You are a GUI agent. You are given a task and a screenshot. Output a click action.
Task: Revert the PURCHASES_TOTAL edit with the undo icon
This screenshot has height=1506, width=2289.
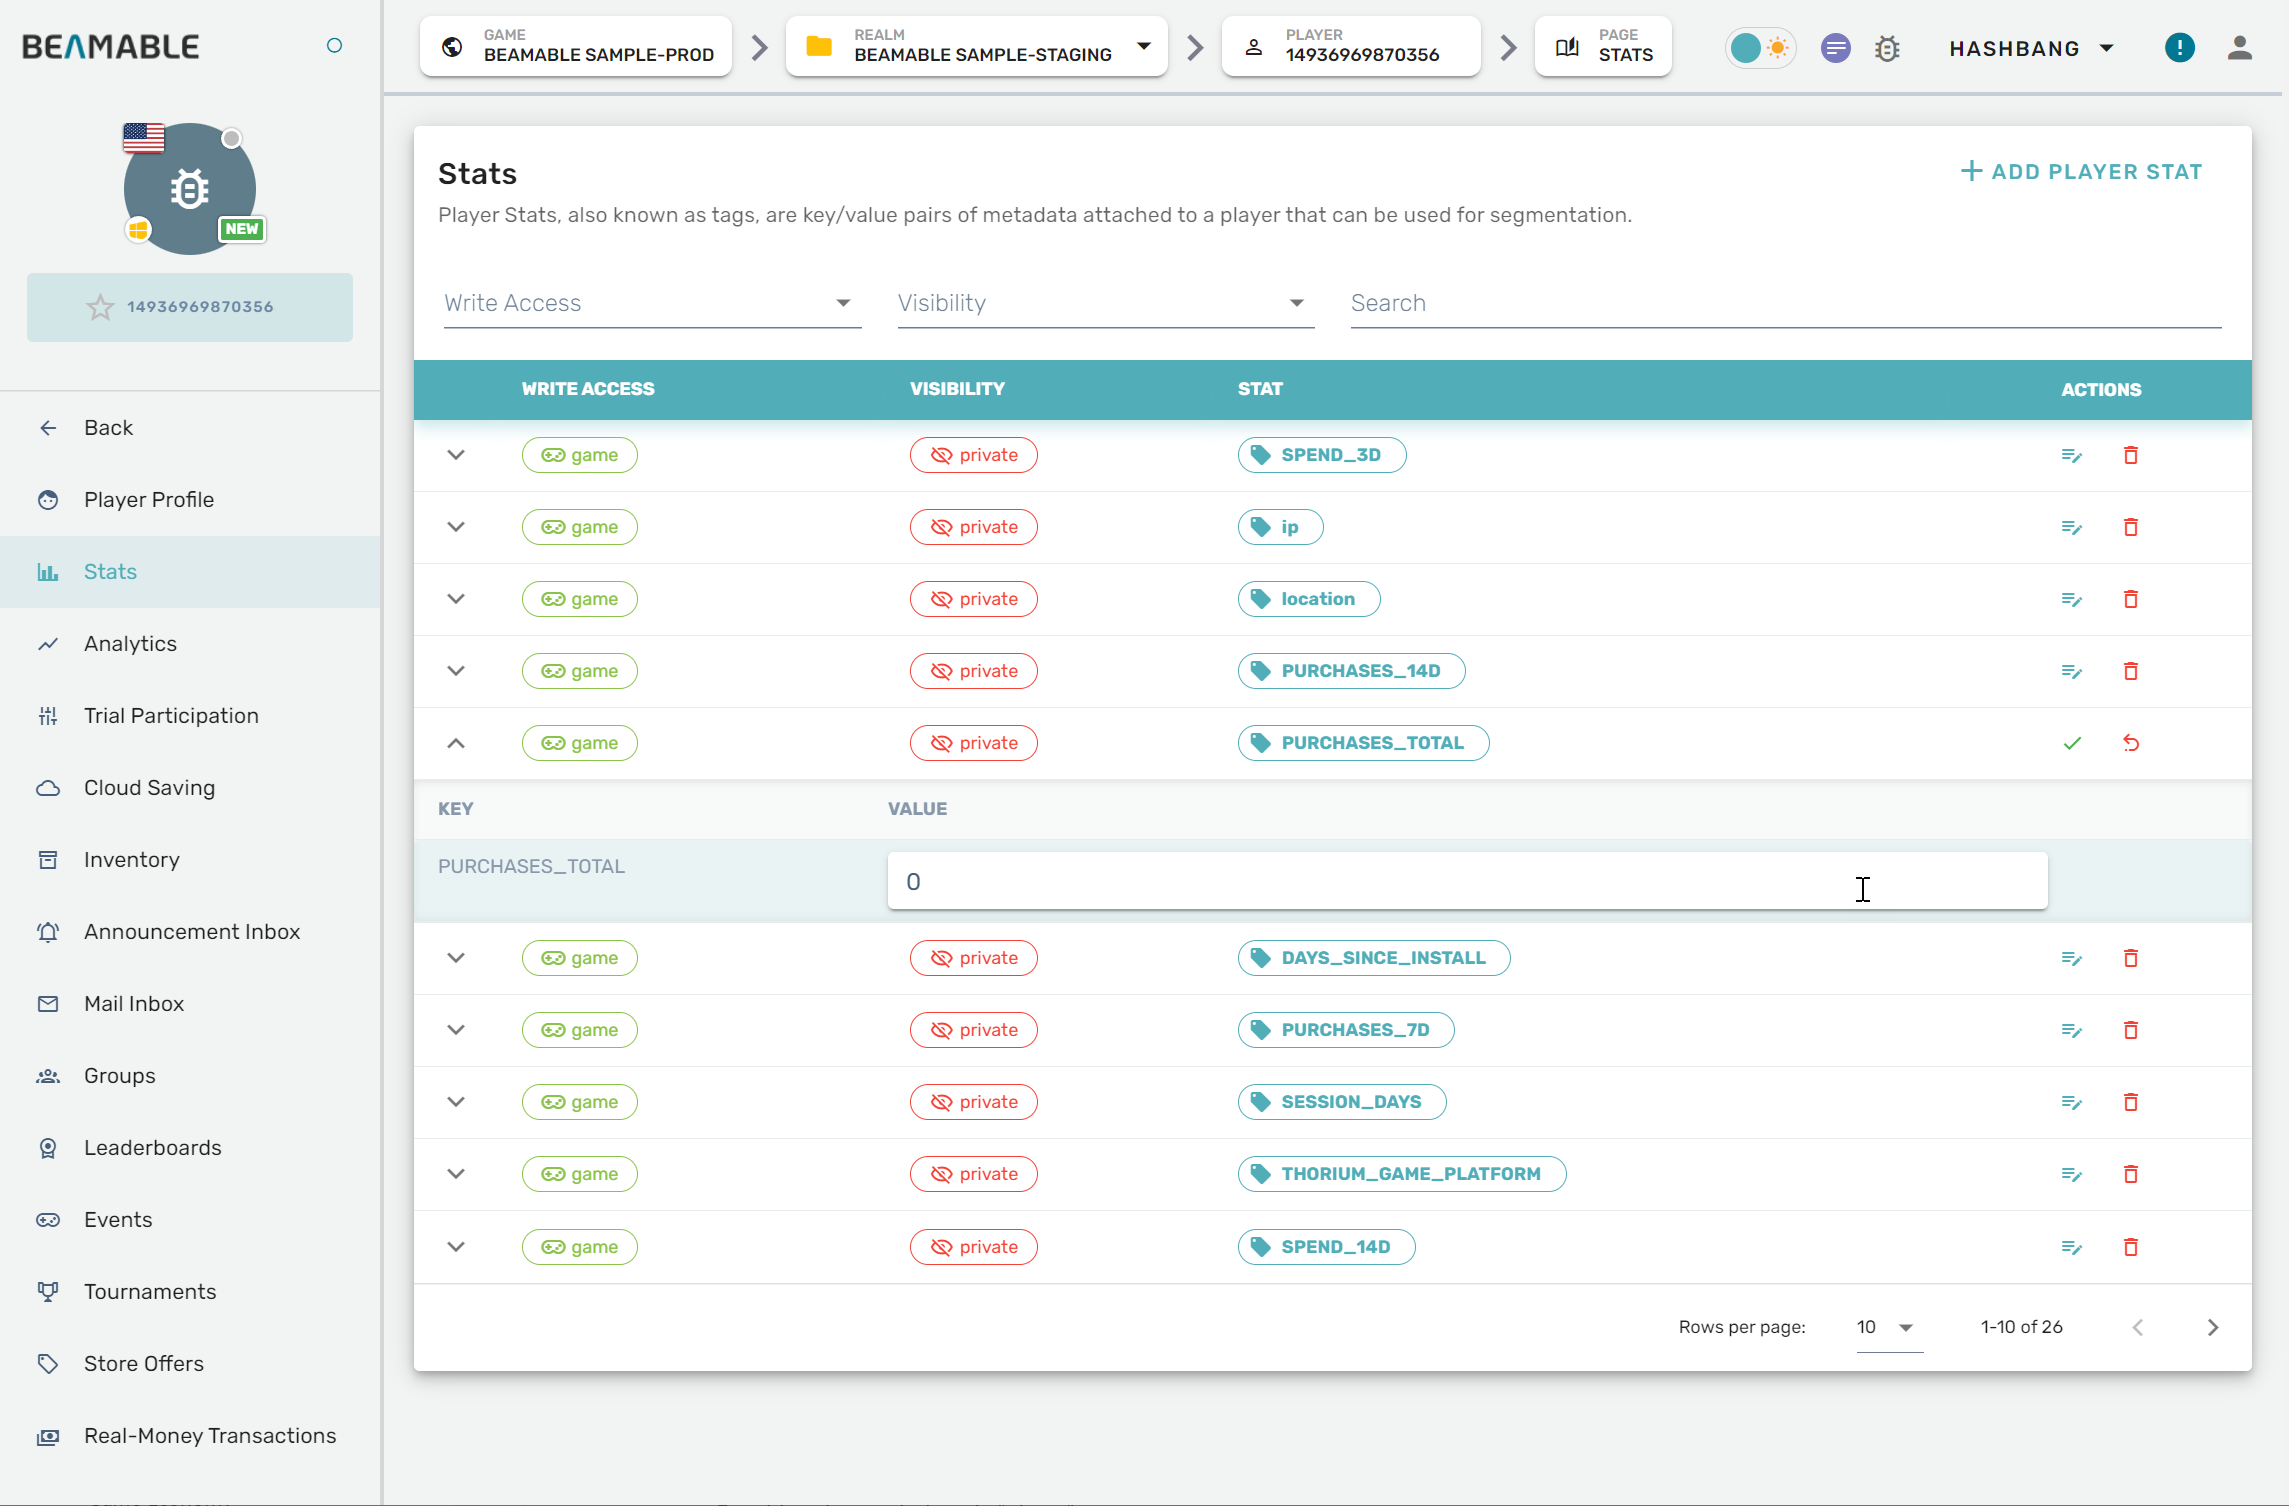pyautogui.click(x=2131, y=743)
